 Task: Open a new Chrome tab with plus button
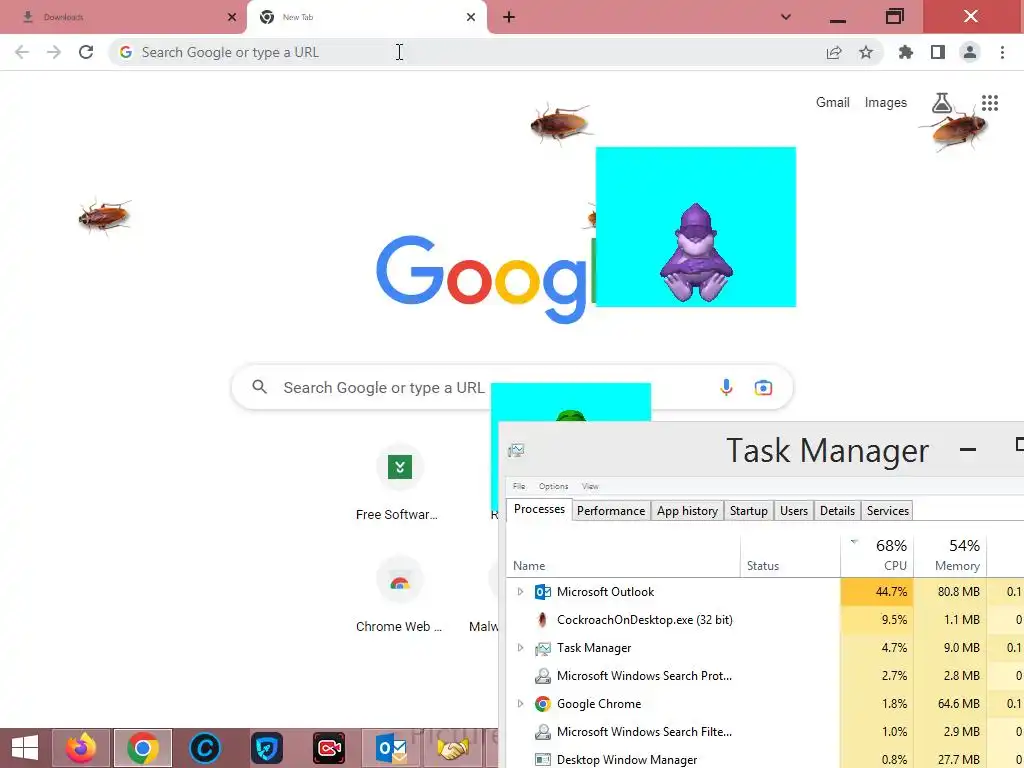pos(509,18)
